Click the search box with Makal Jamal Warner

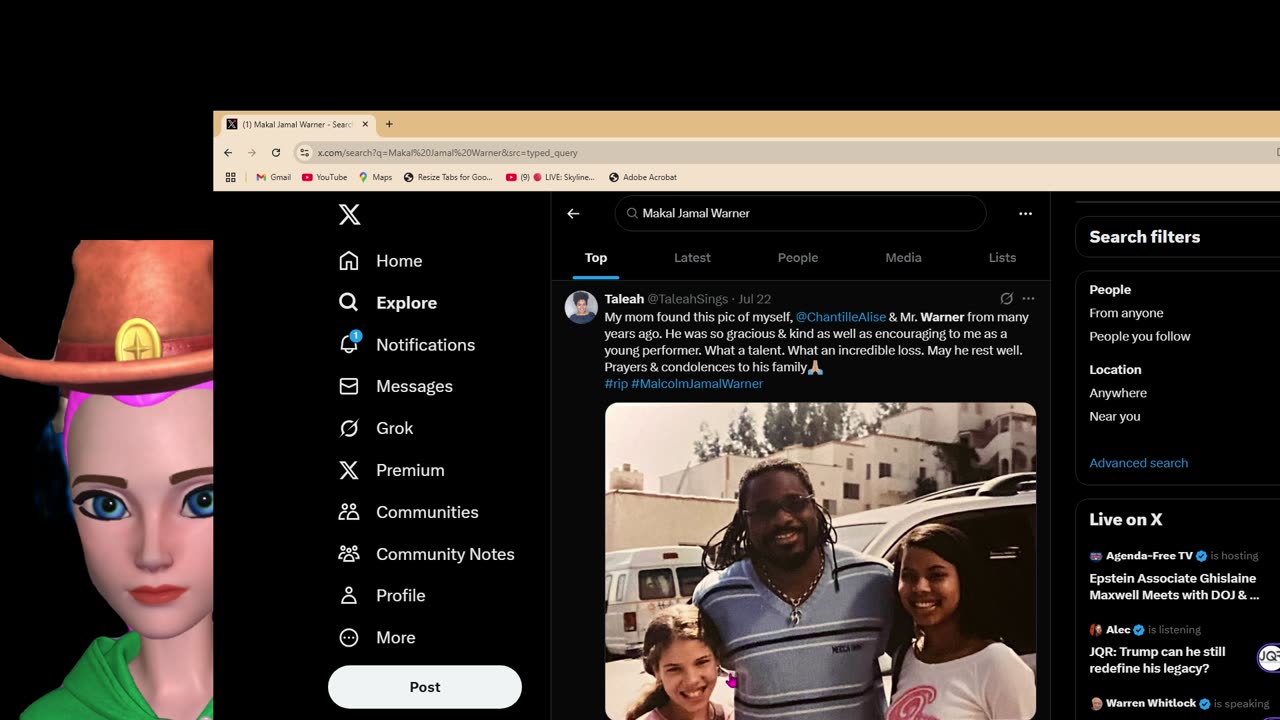tap(800, 213)
